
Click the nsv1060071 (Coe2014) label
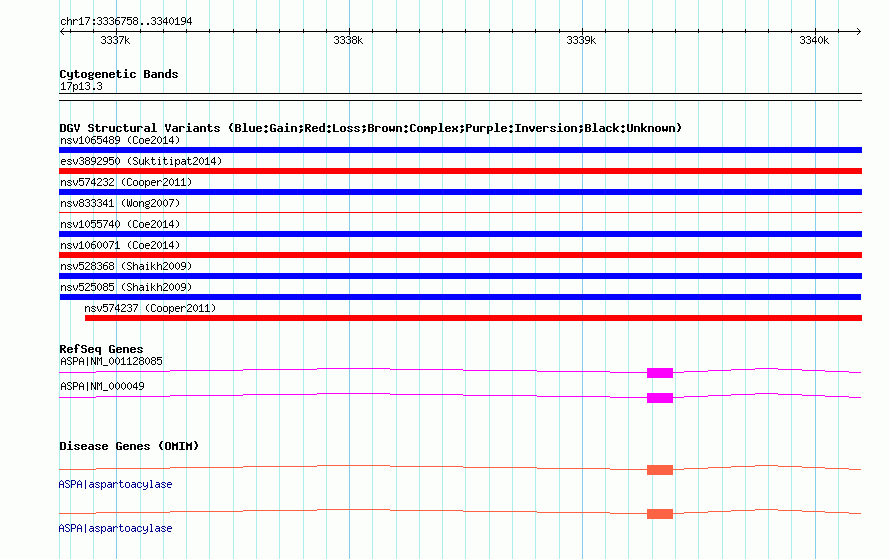[120, 245]
